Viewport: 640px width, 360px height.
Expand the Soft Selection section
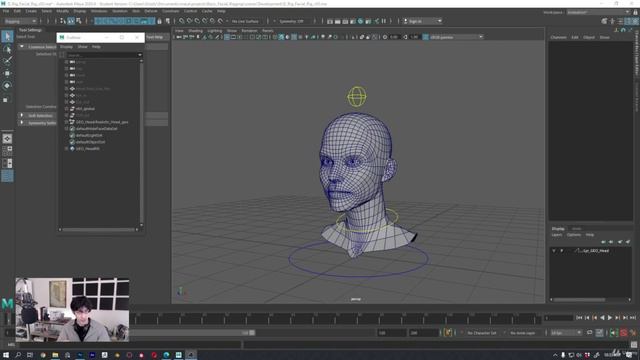click(x=22, y=116)
